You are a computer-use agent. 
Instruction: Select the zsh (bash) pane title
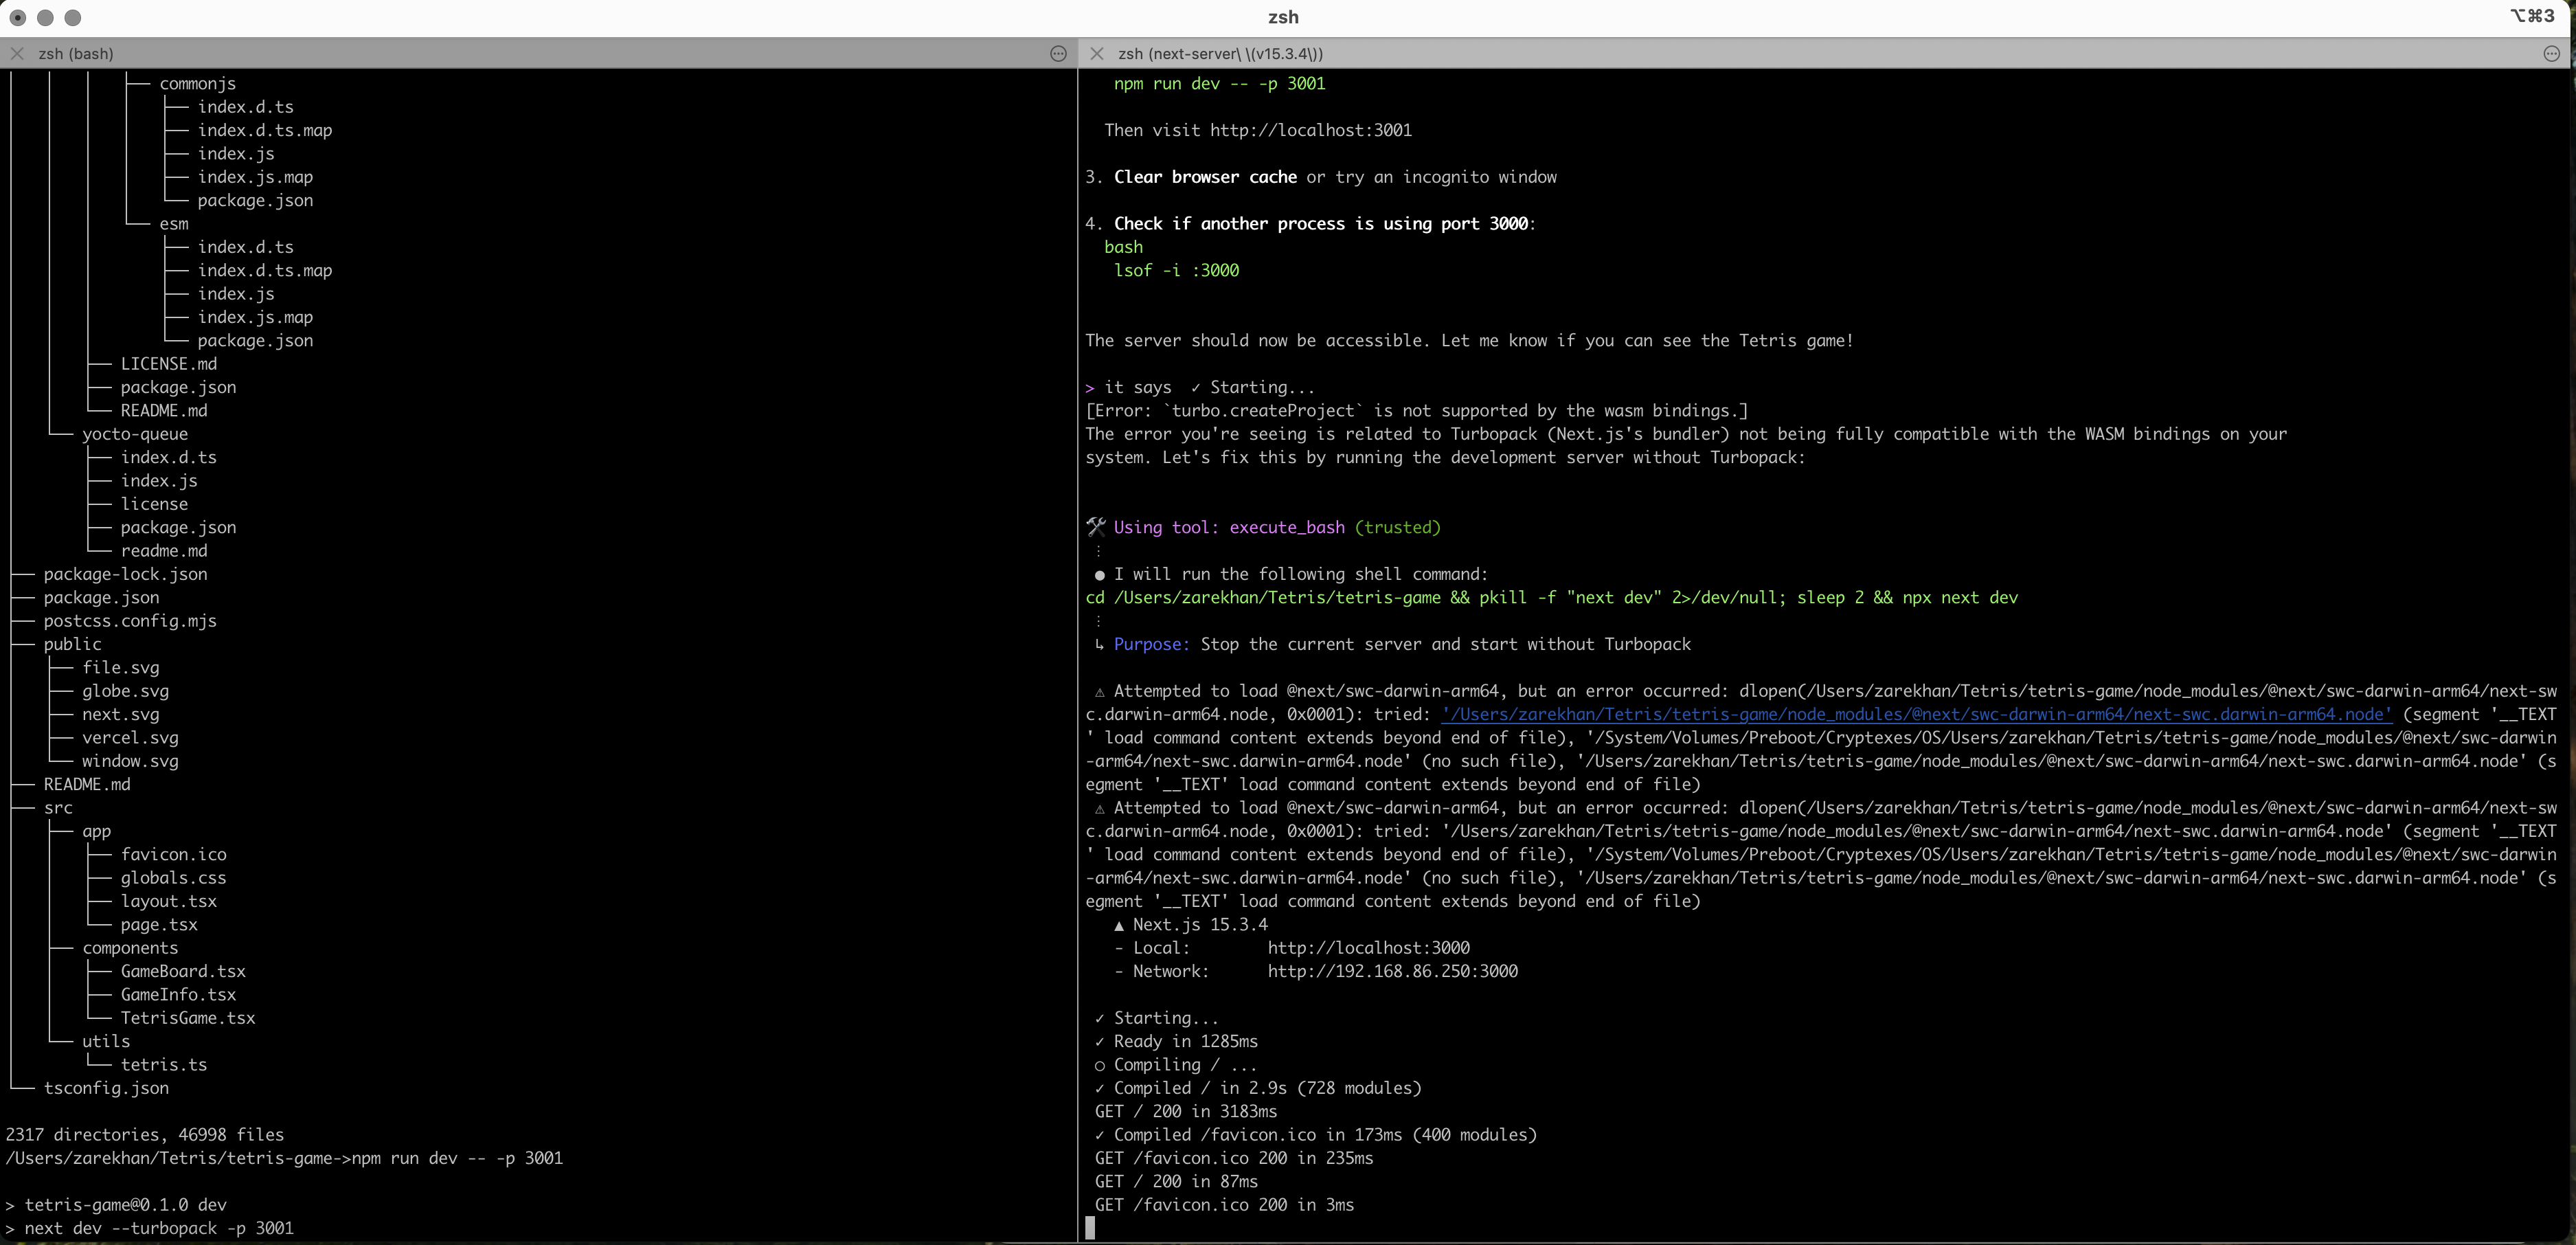(75, 54)
